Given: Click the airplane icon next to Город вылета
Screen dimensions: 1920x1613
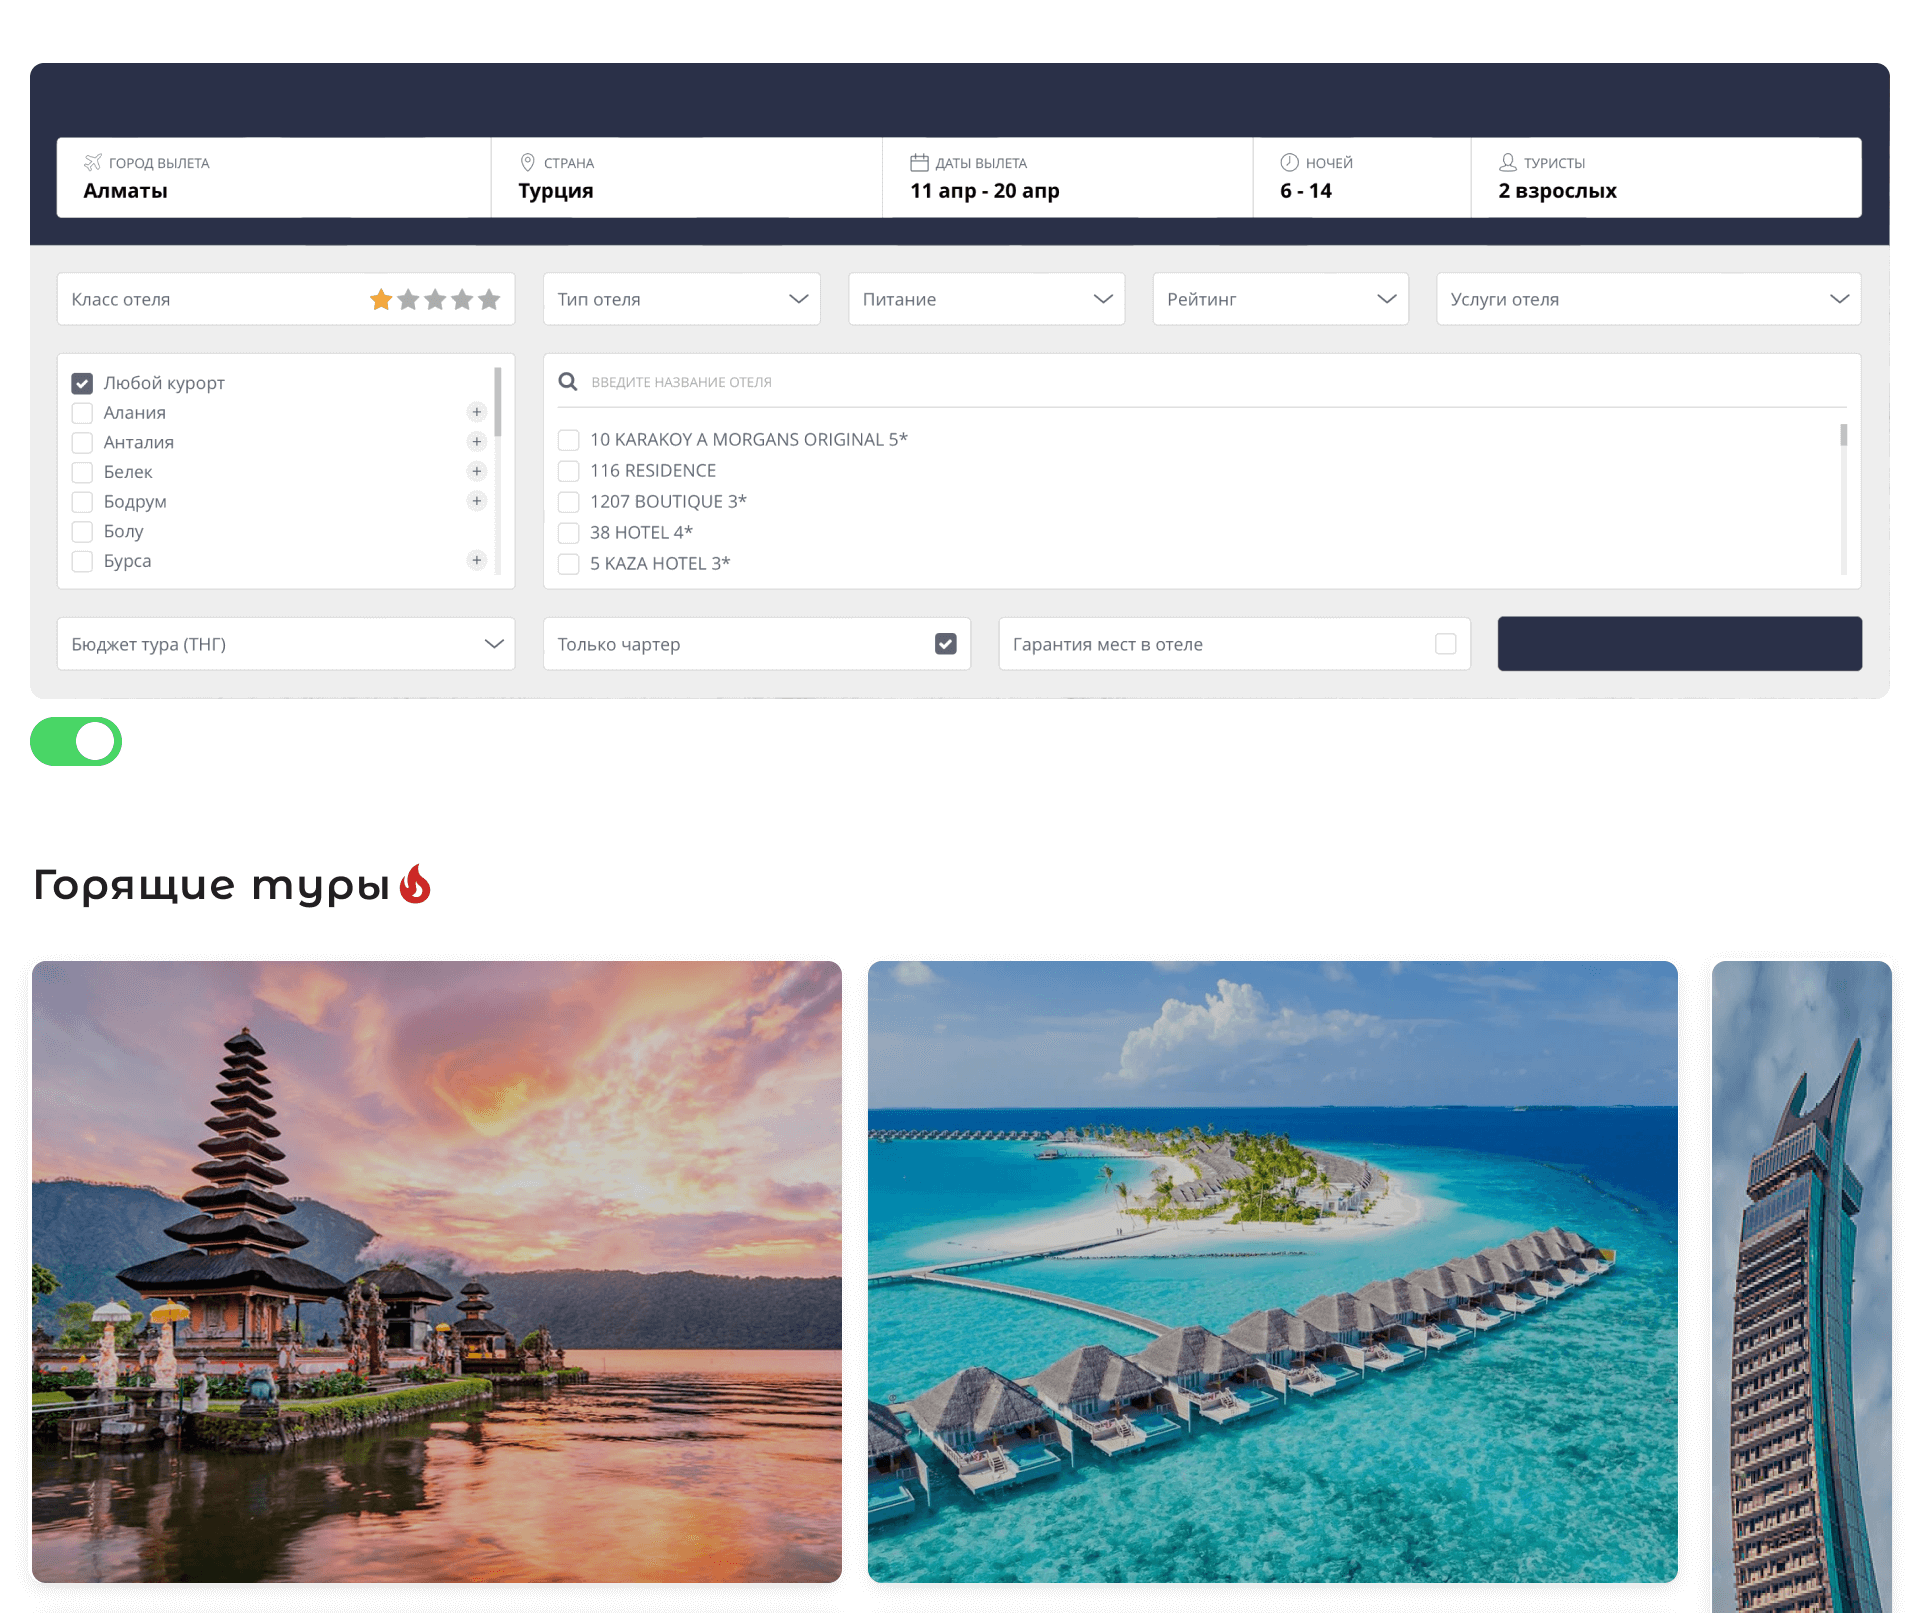Looking at the screenshot, I should (93, 162).
